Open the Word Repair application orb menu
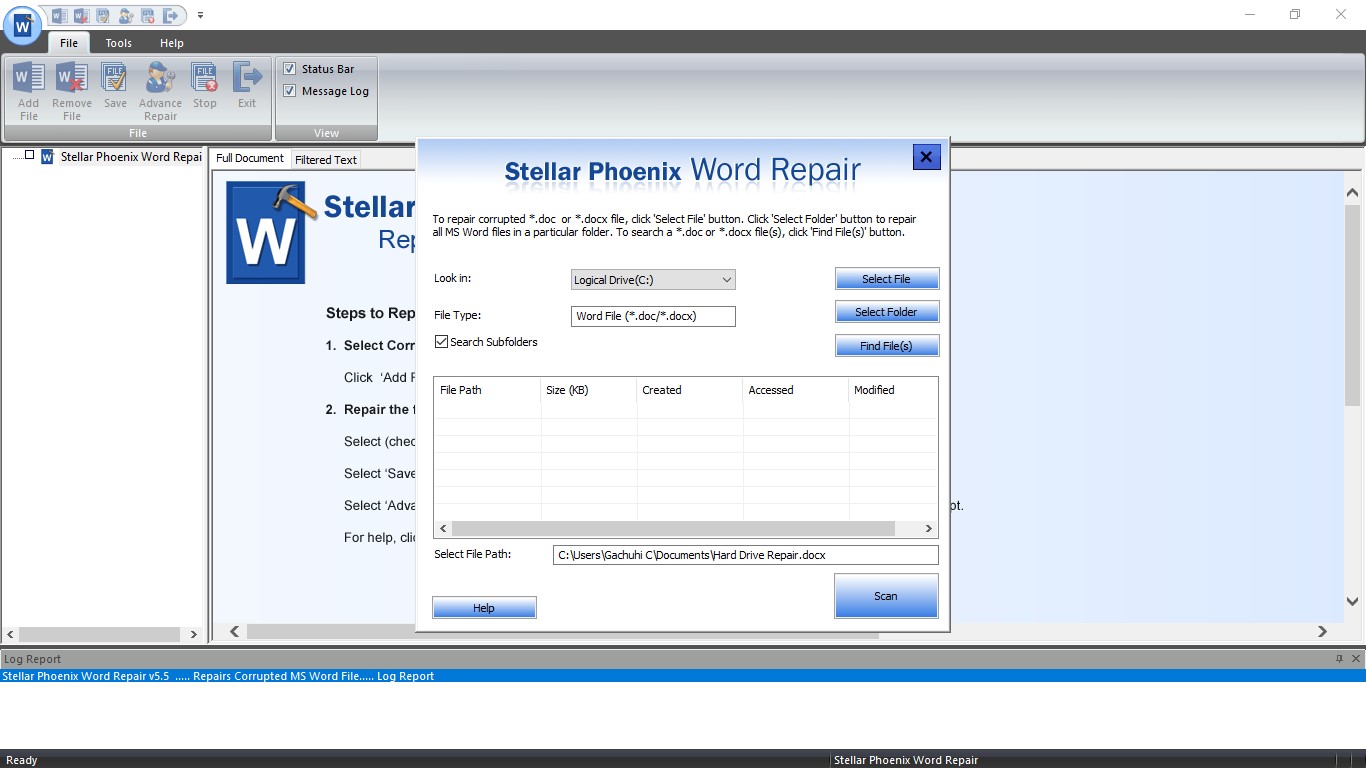The height and width of the screenshot is (768, 1366). coord(22,25)
